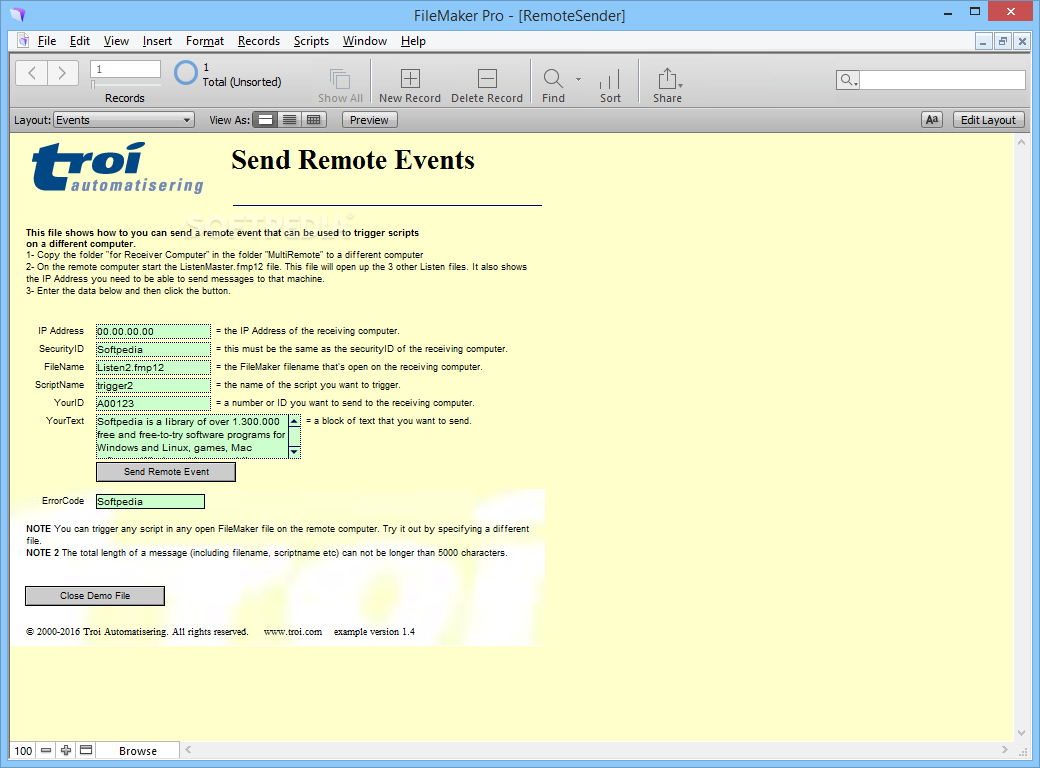Screen dimensions: 1040x768
Task: Click the ScriptName field trigger2
Action: point(153,385)
